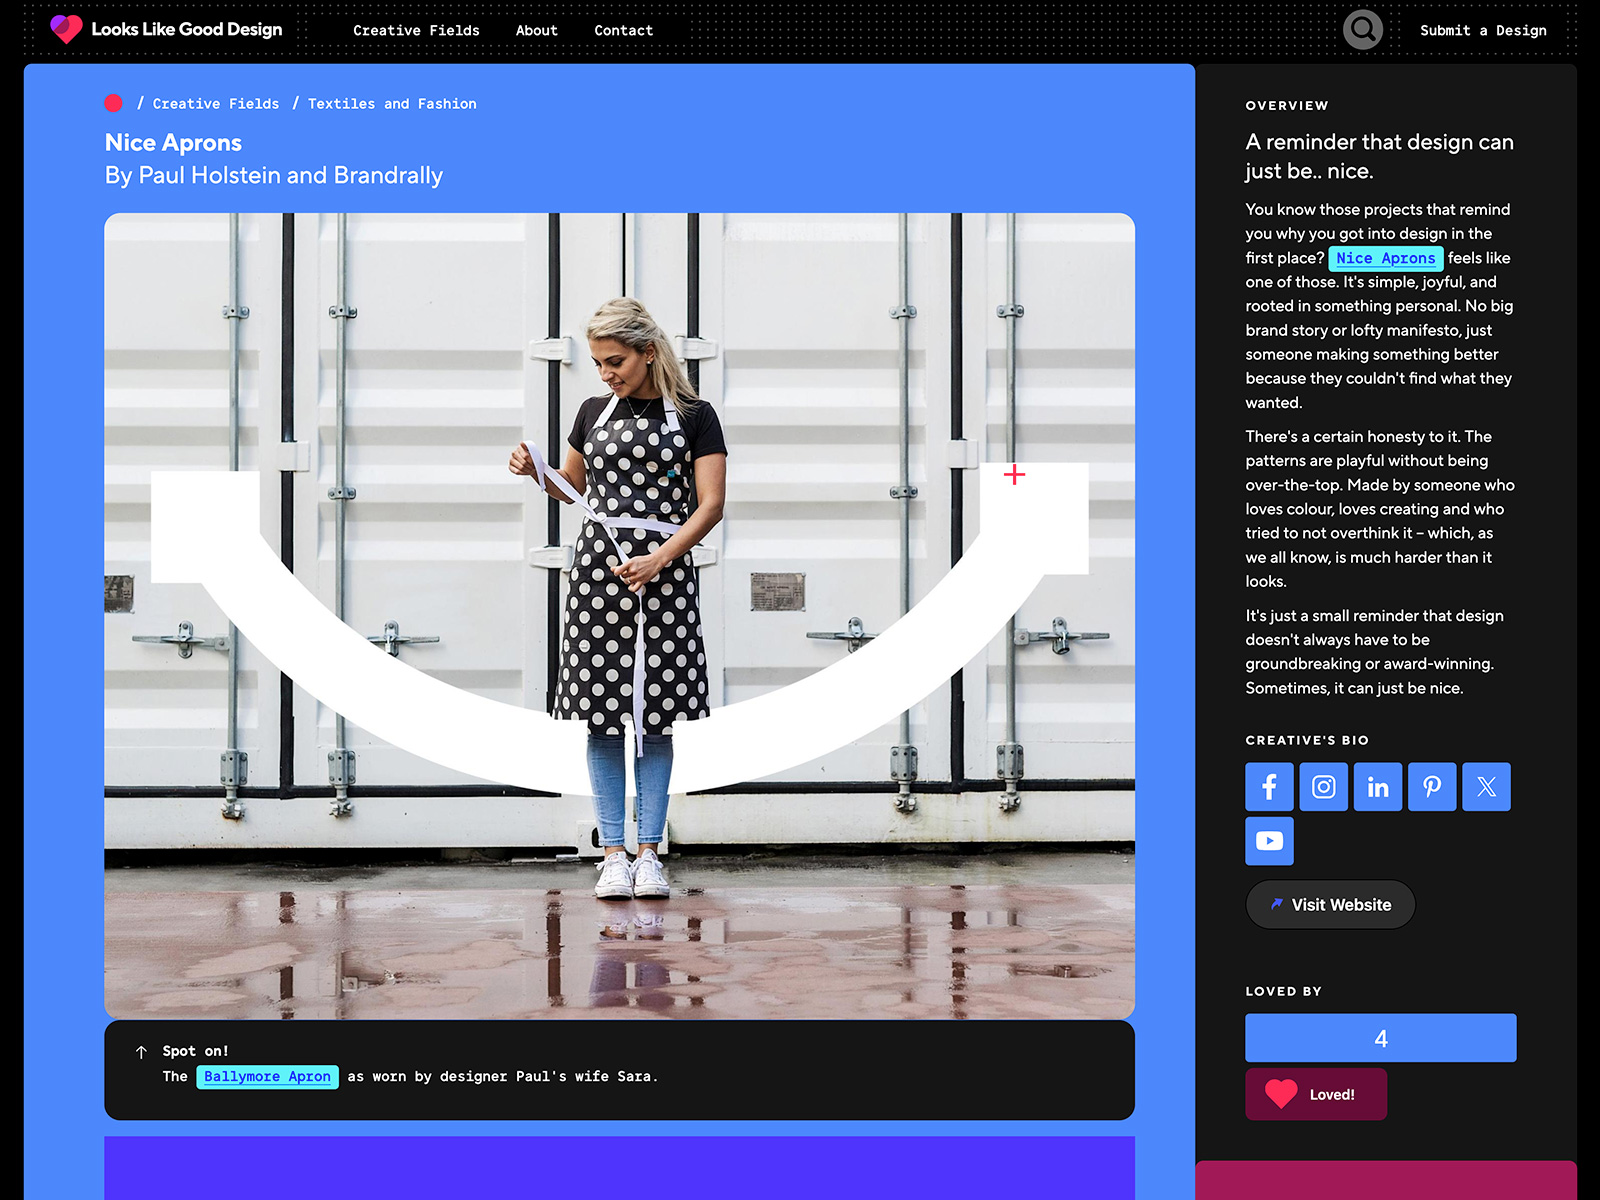Click the Pinterest icon

pyautogui.click(x=1432, y=787)
